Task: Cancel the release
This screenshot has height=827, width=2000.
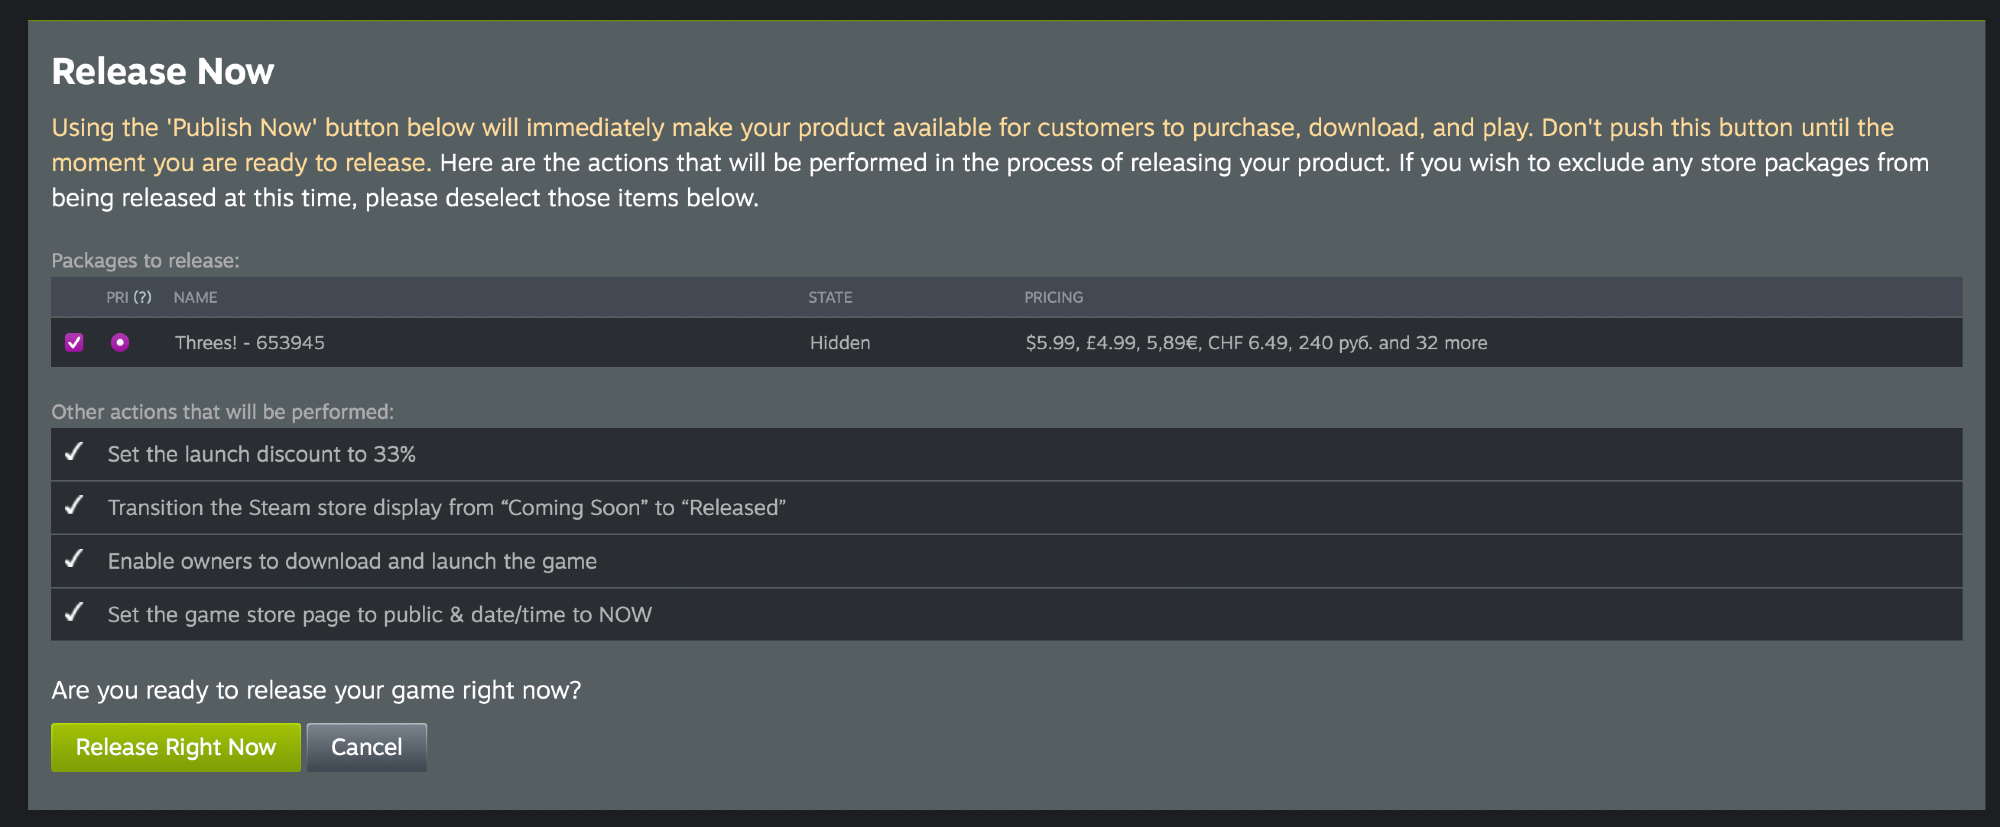Action: tap(366, 748)
